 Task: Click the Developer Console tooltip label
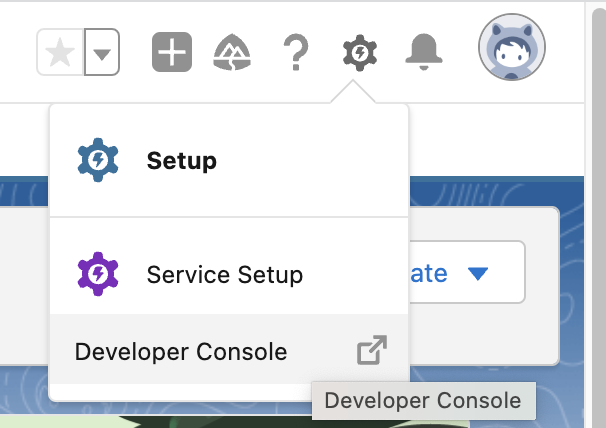click(424, 401)
